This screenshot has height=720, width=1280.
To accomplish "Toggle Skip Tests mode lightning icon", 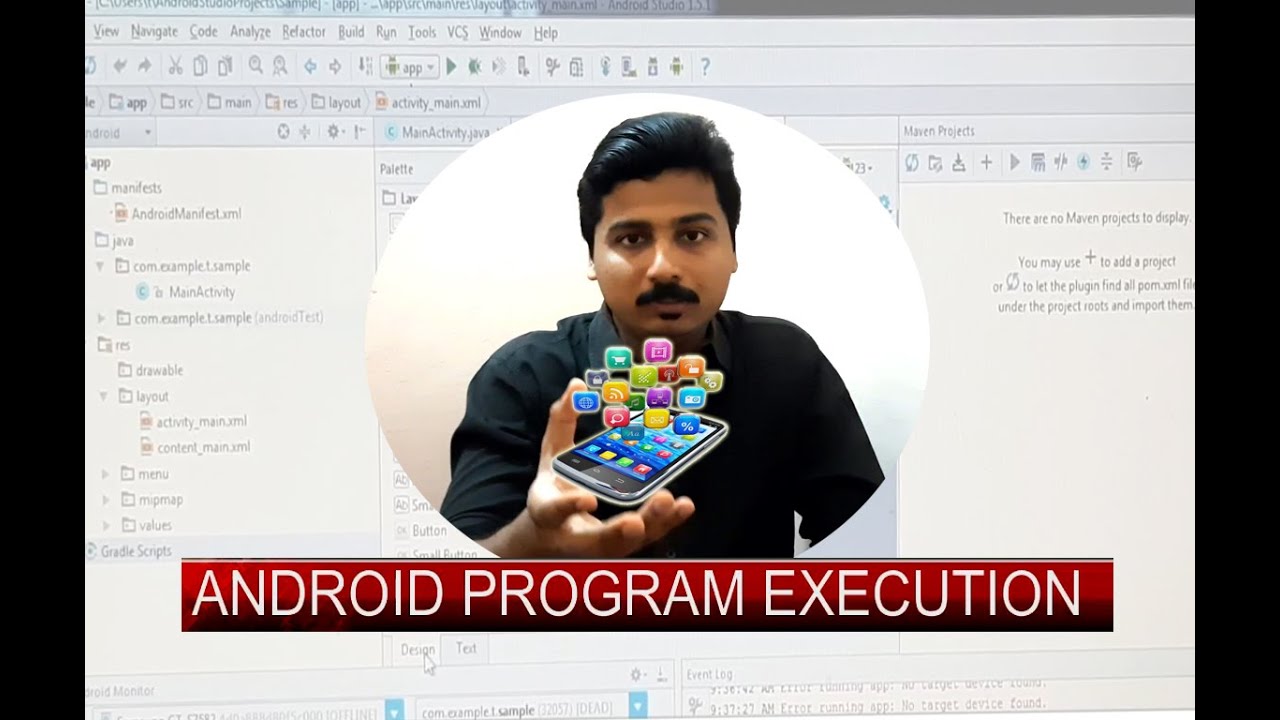I will [1083, 162].
